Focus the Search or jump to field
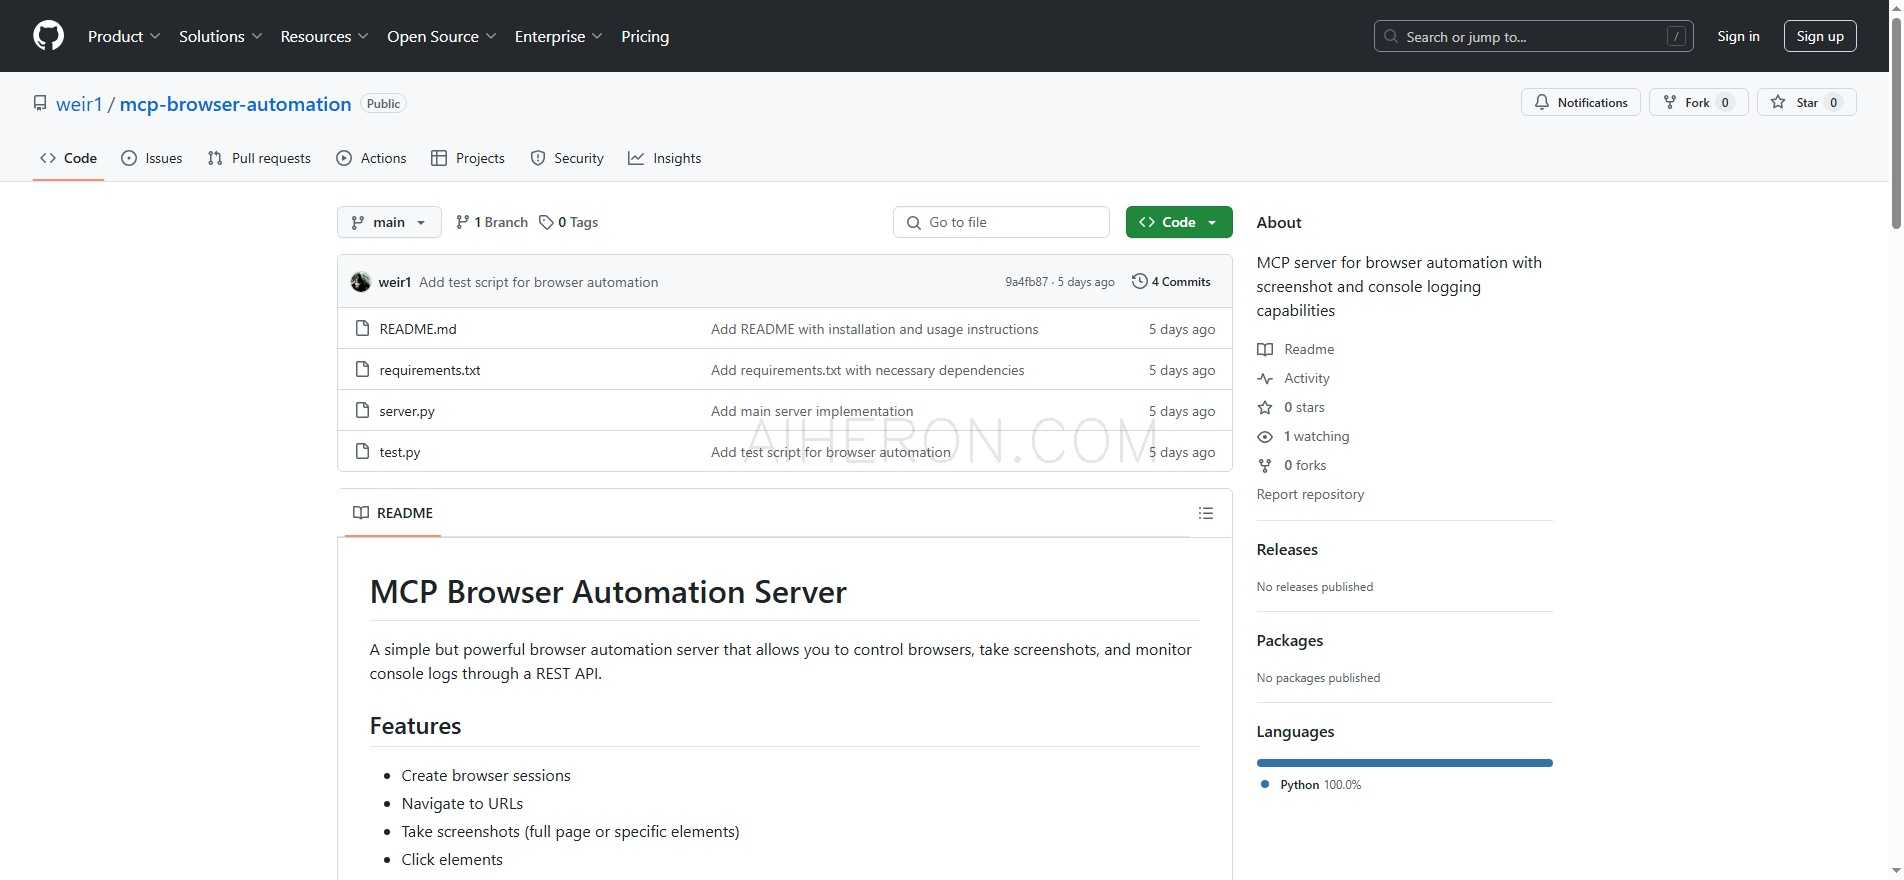Screen dimensions: 1904x880 point(1533,36)
